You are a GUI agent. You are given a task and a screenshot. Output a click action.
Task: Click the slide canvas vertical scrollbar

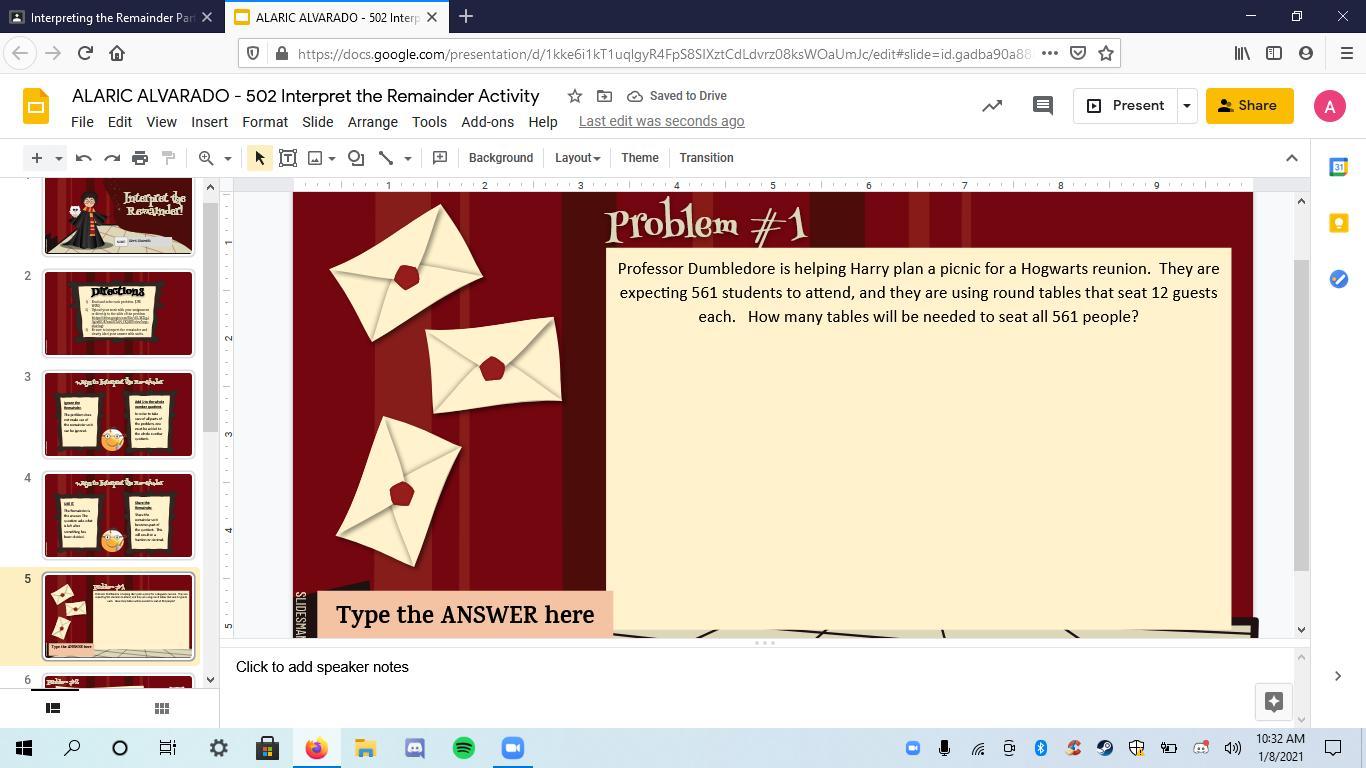[1301, 415]
